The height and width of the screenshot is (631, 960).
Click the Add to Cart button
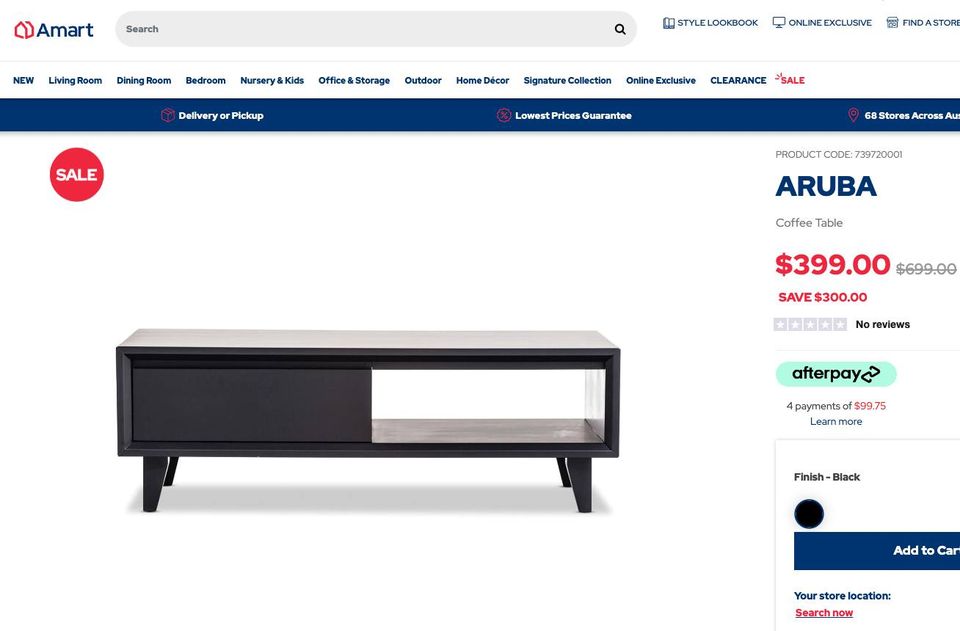tap(877, 551)
